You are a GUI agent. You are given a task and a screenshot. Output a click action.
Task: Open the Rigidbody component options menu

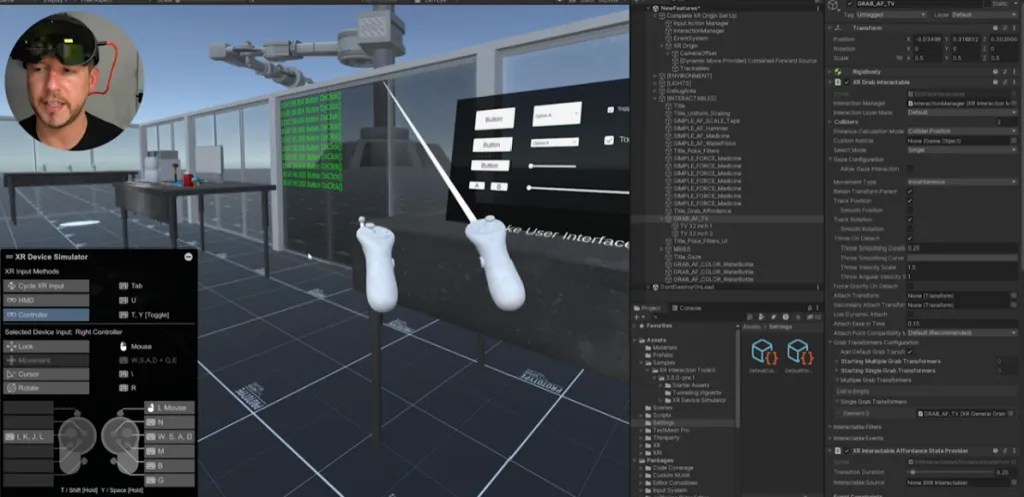(x=1014, y=72)
